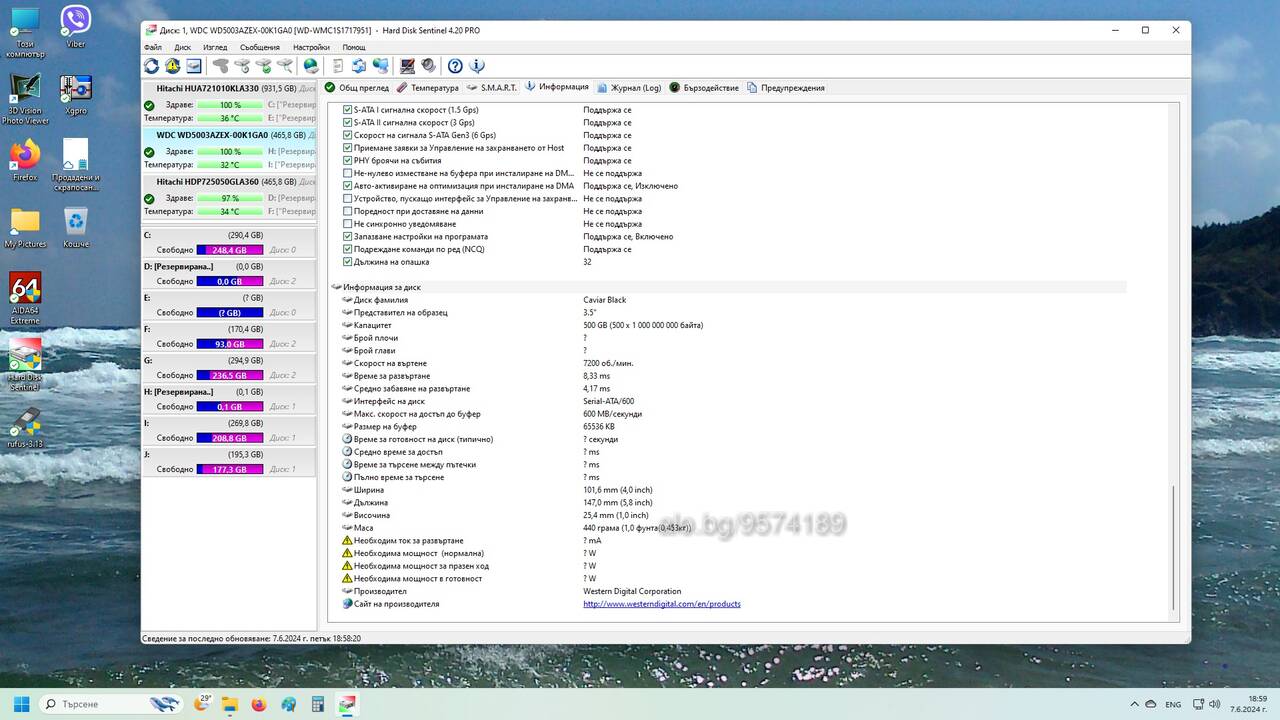
Task: Open the Помощ menu
Action: click(354, 47)
